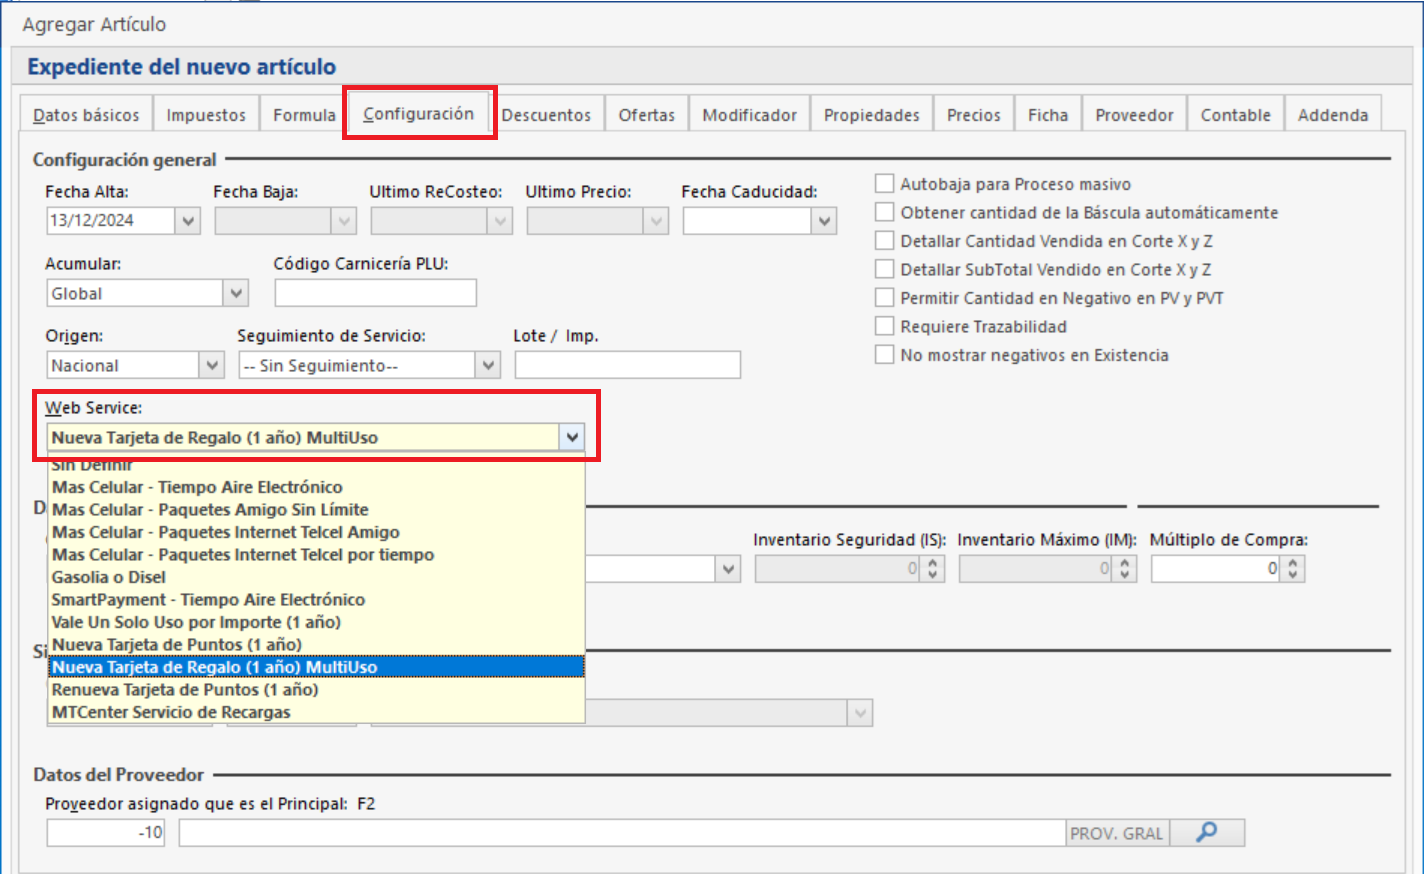Image resolution: width=1424 pixels, height=874 pixels.
Task: Open the Fecha Caducidad date dropdown
Action: (x=824, y=221)
